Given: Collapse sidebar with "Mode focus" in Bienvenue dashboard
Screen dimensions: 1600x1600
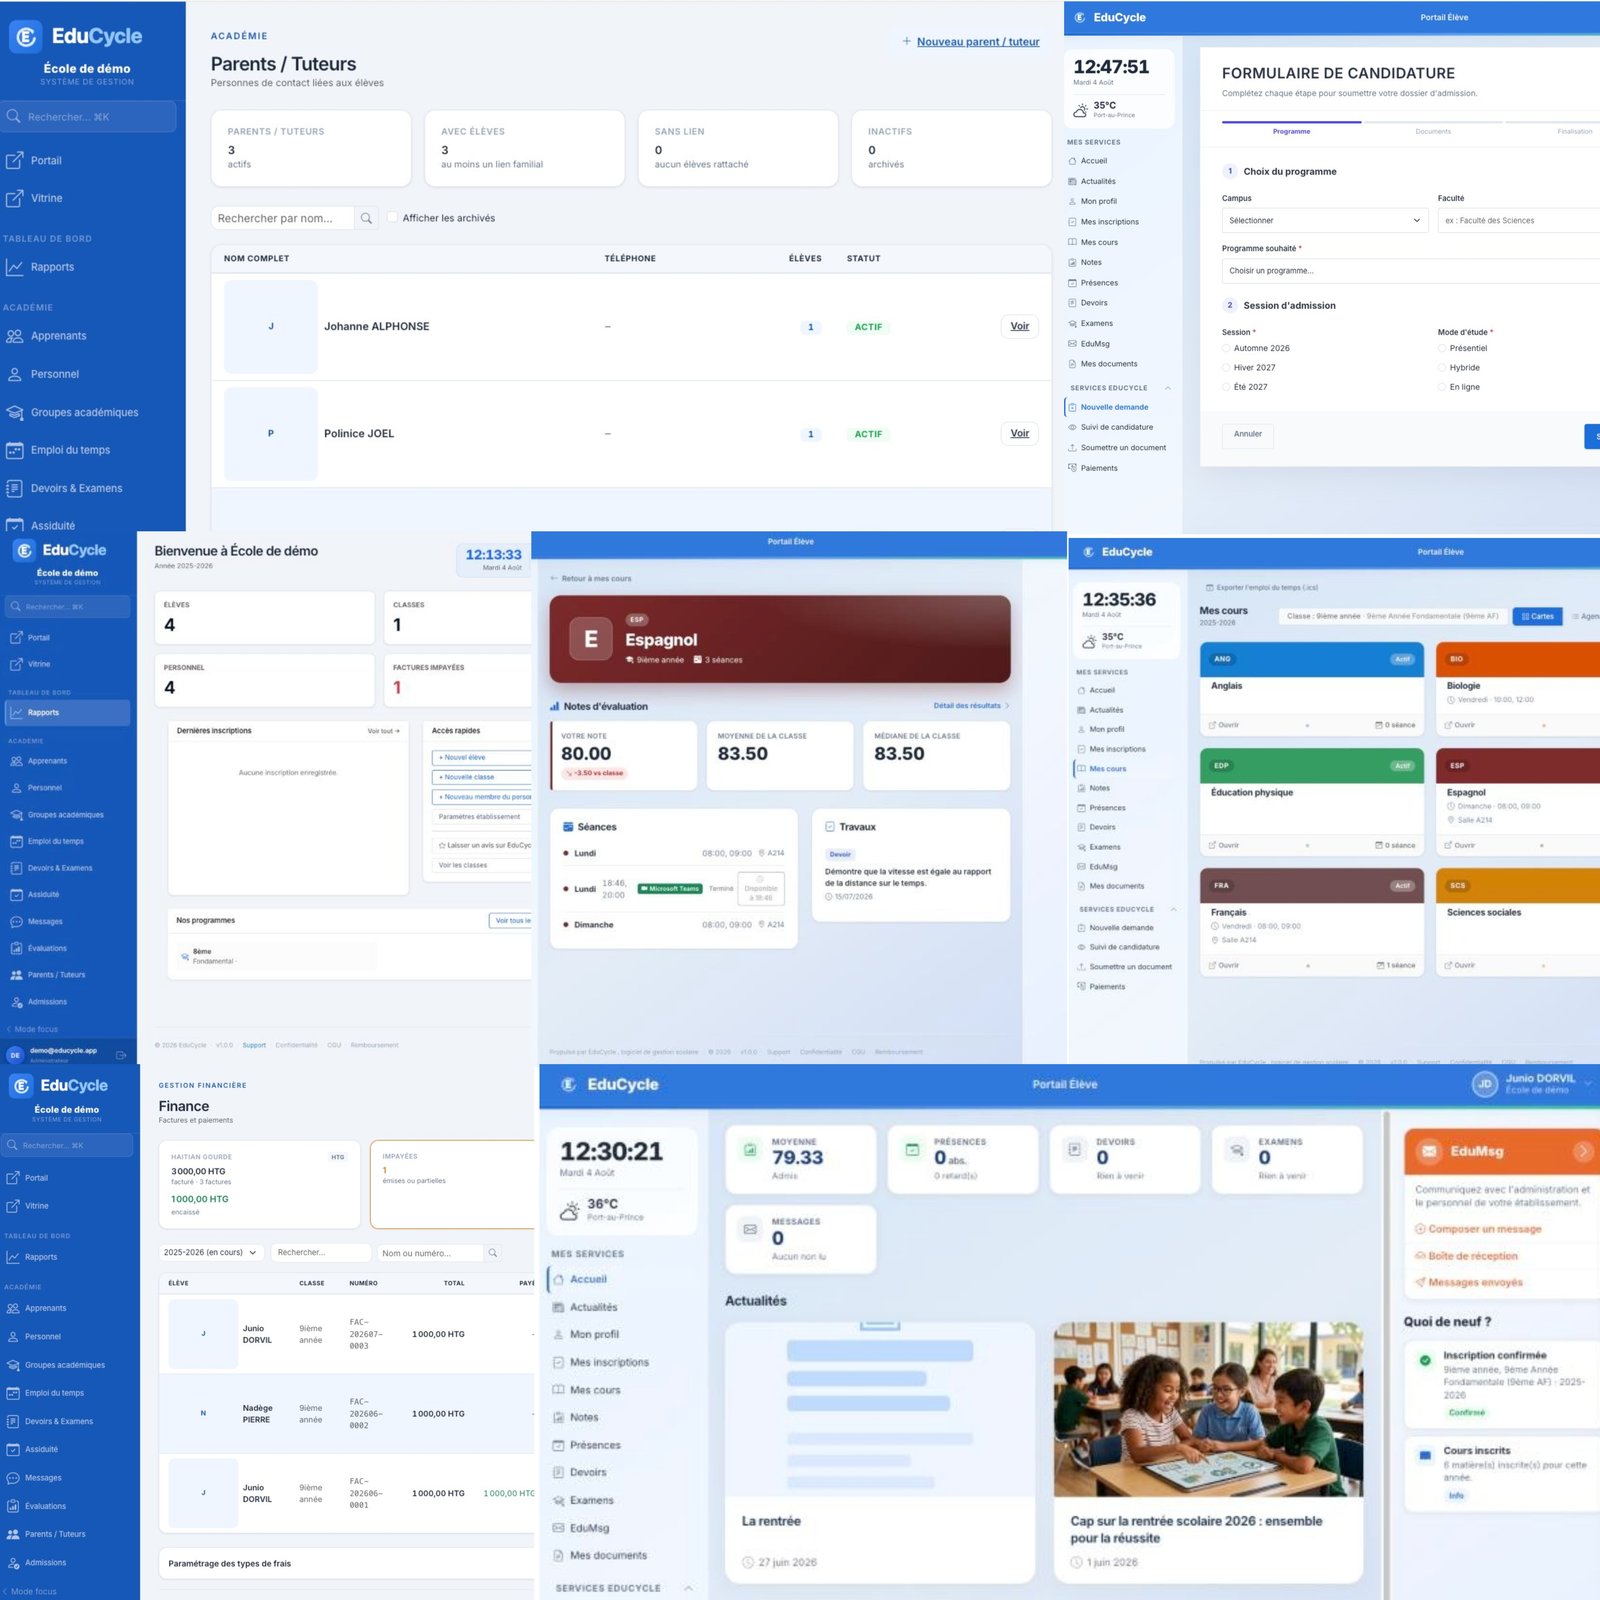Looking at the screenshot, I should click(x=33, y=1029).
